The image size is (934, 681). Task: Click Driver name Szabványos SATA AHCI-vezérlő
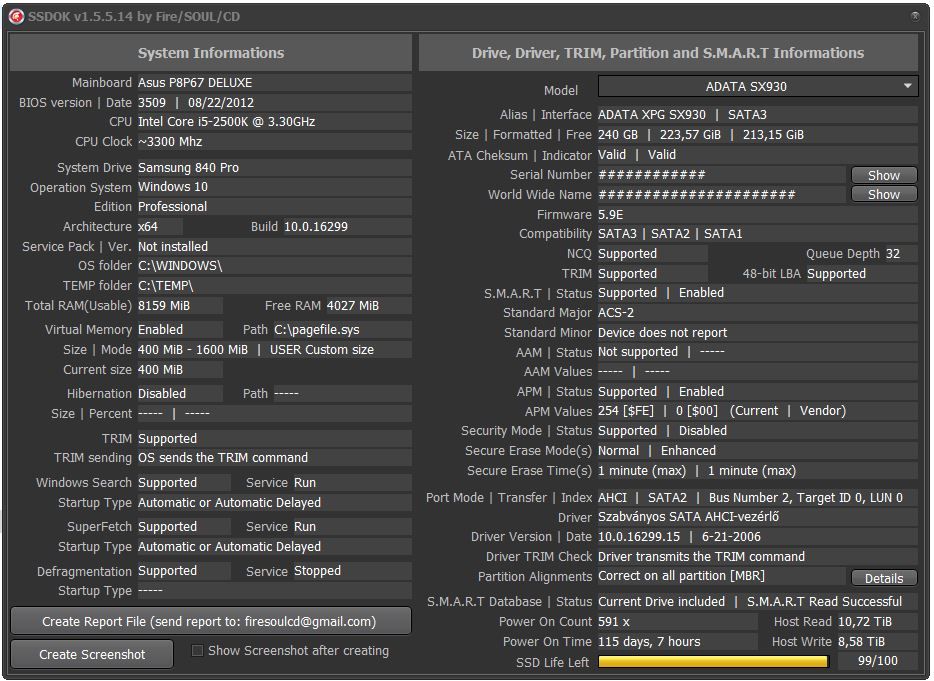click(x=689, y=517)
